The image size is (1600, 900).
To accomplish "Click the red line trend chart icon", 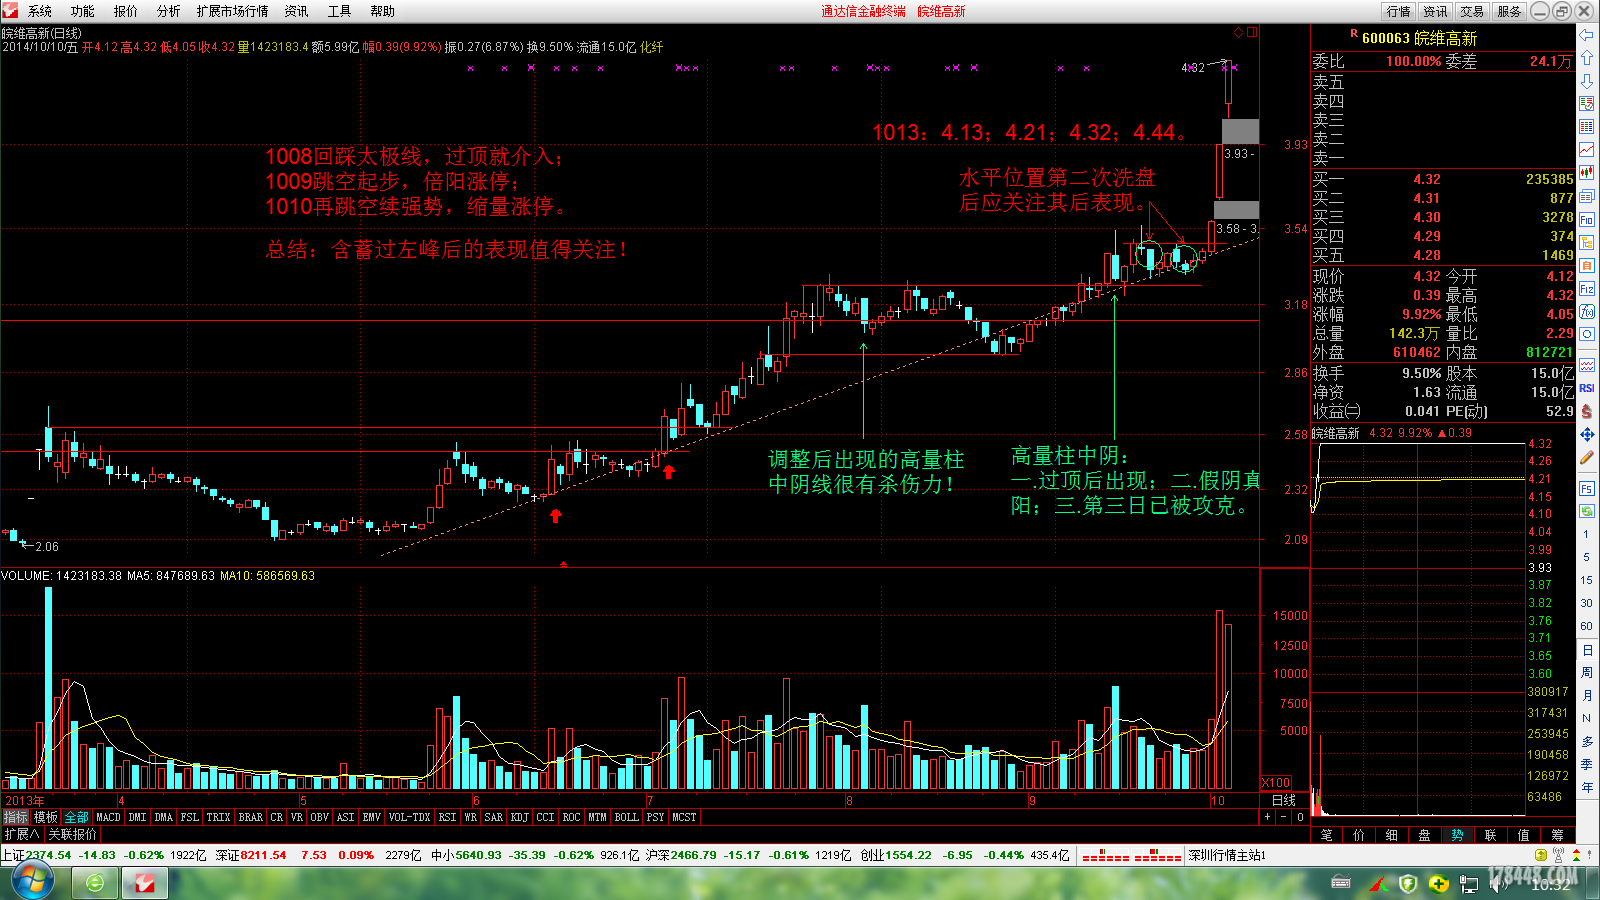I will pyautogui.click(x=1587, y=149).
